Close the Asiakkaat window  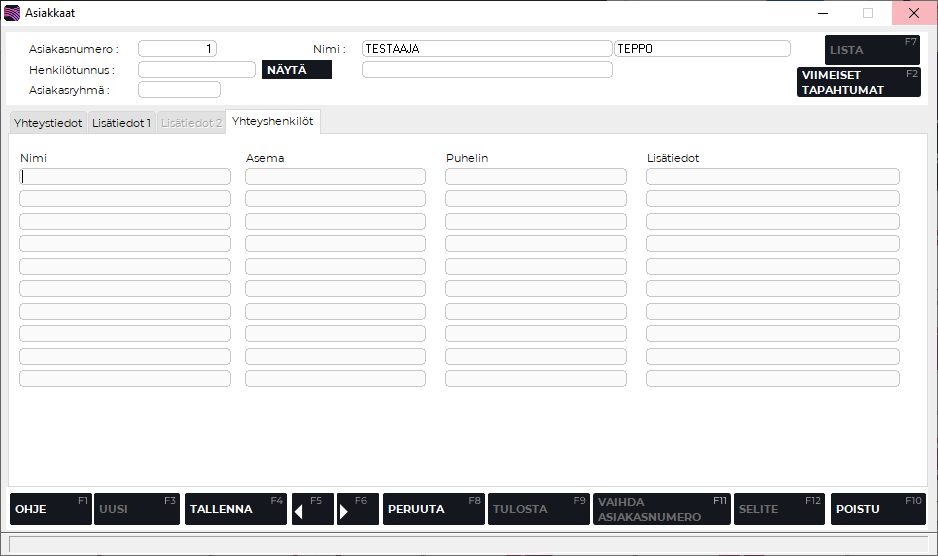tap(913, 13)
